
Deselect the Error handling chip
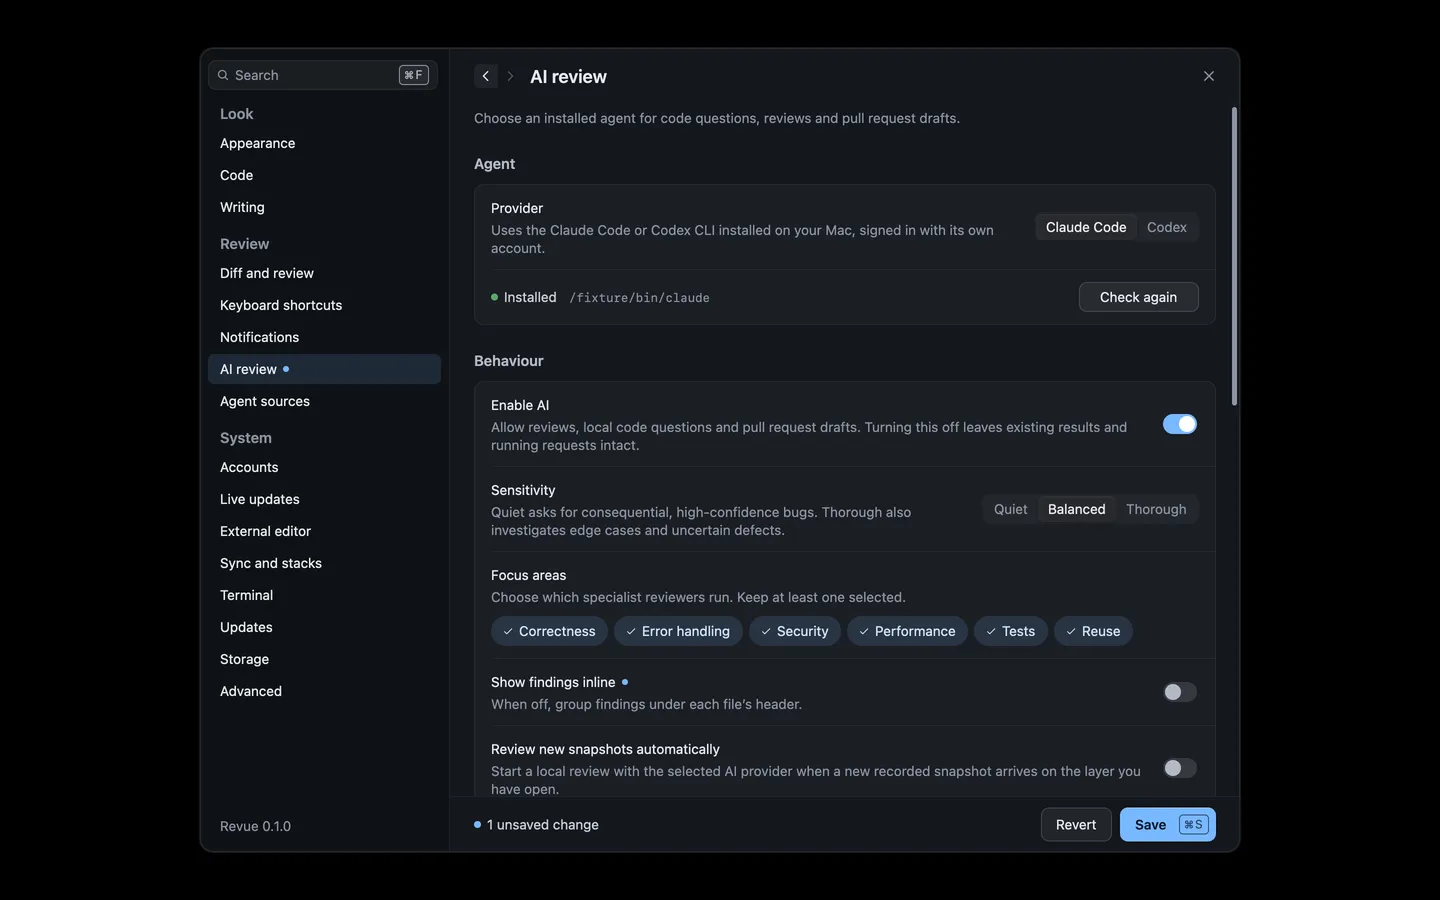(678, 631)
